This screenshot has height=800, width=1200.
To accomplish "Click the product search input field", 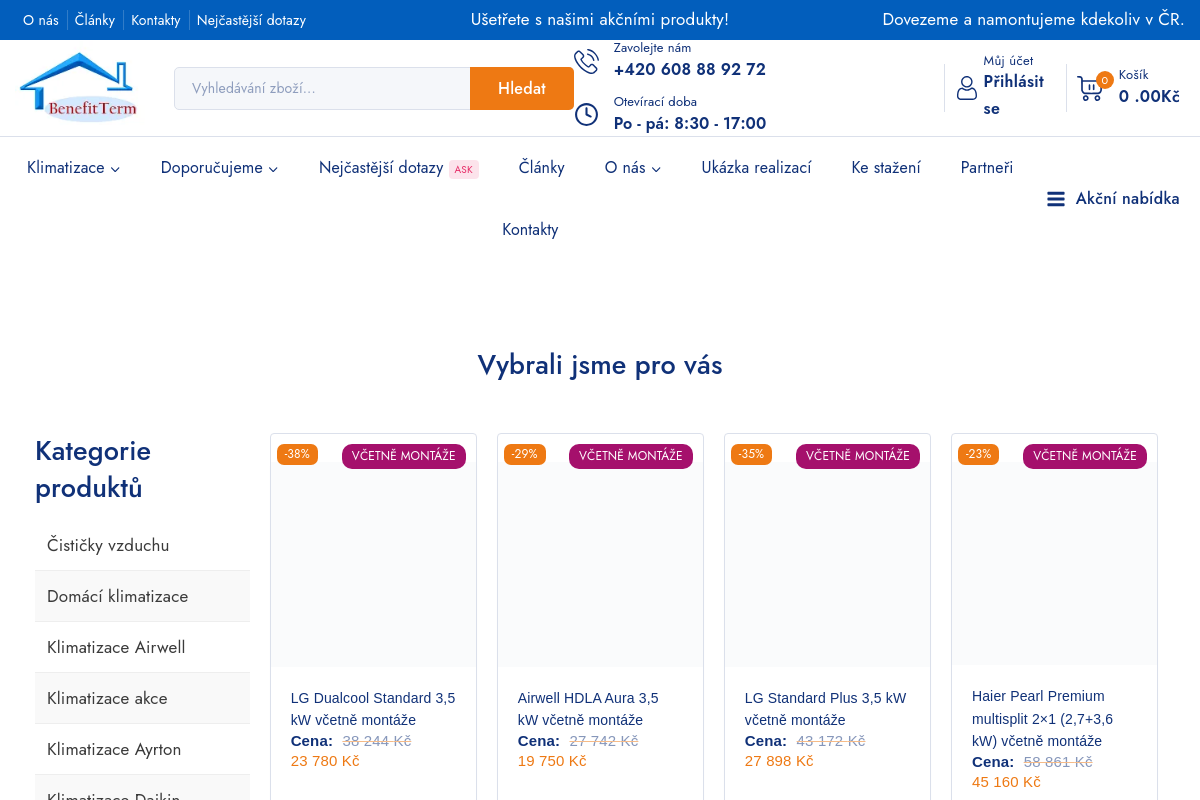I will coord(322,88).
